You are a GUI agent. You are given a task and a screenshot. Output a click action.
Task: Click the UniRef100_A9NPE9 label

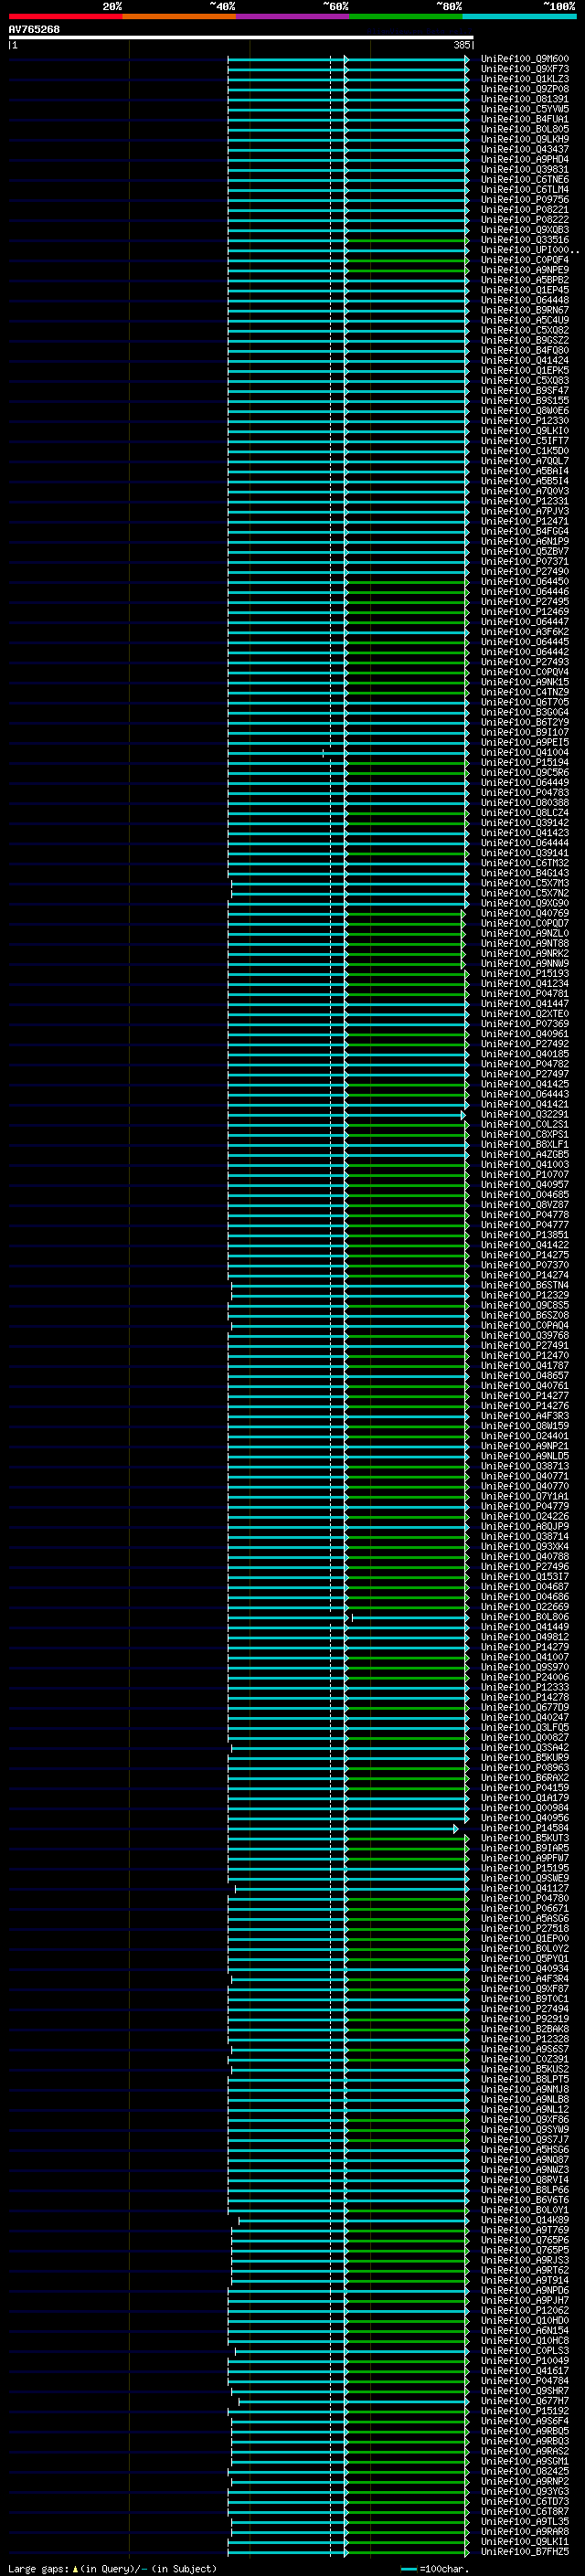(525, 270)
